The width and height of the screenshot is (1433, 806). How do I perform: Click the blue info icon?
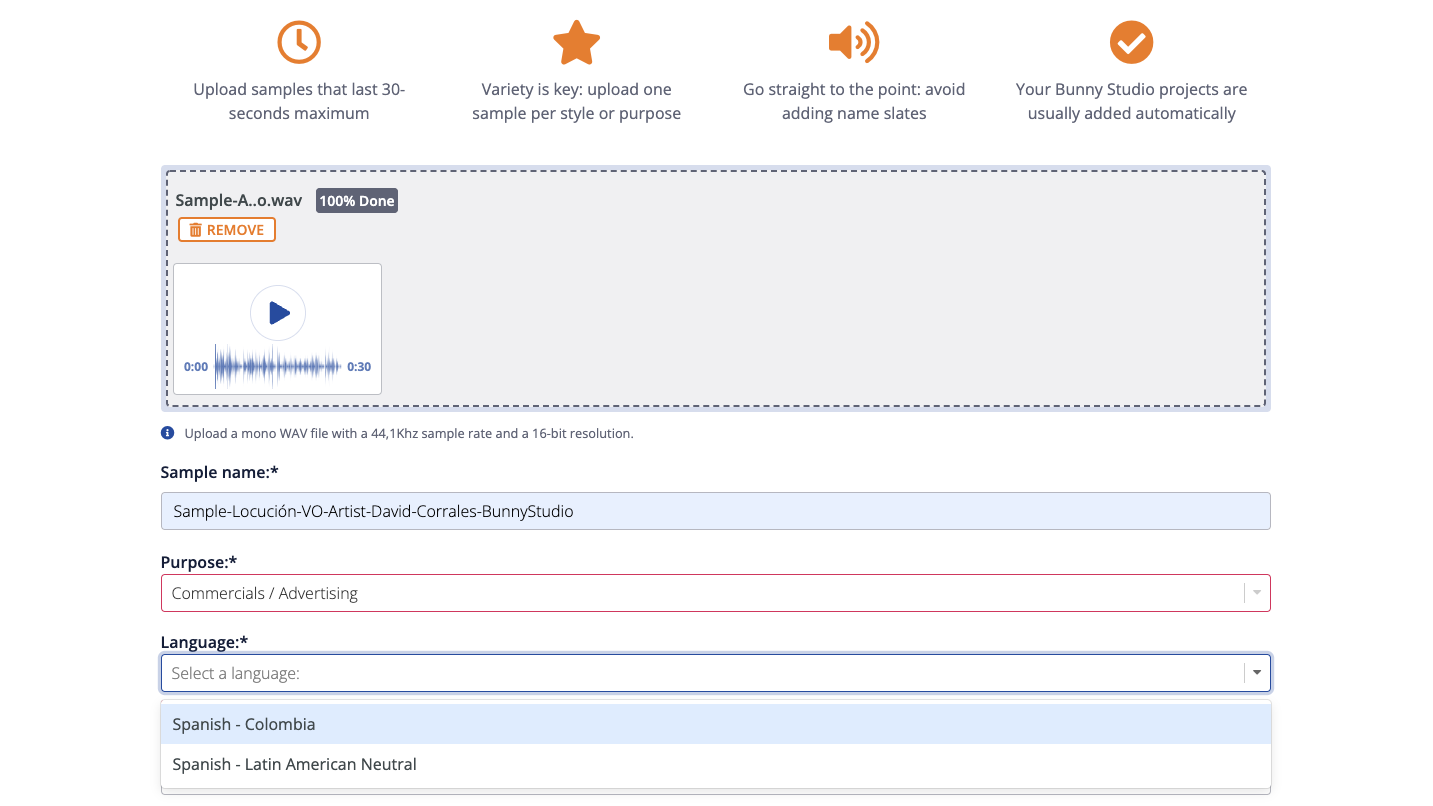168,434
